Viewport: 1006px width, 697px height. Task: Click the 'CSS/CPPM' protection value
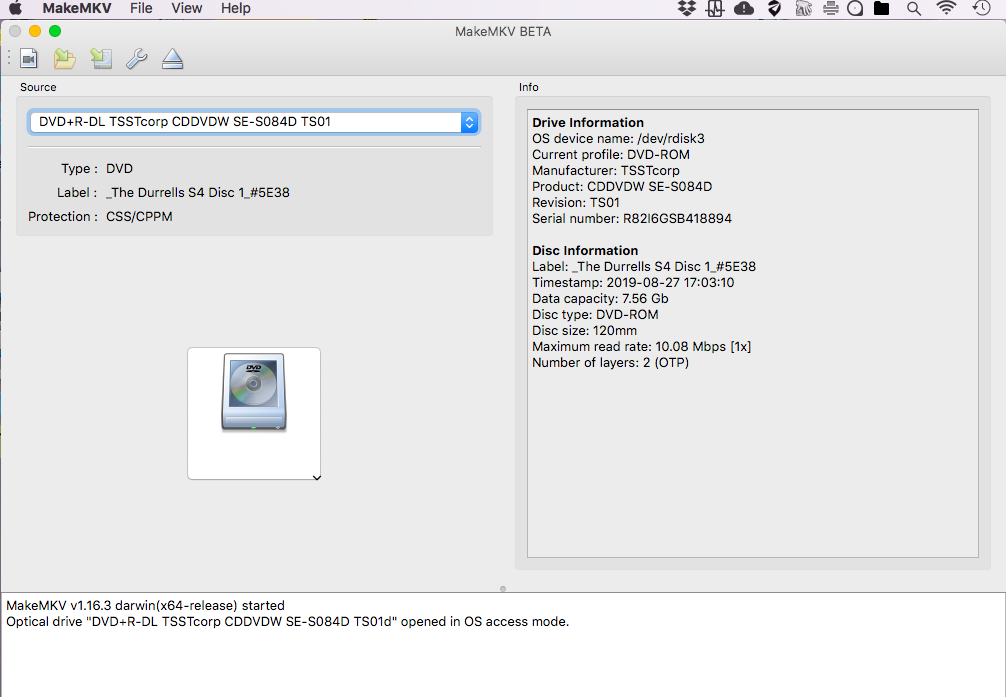click(139, 217)
